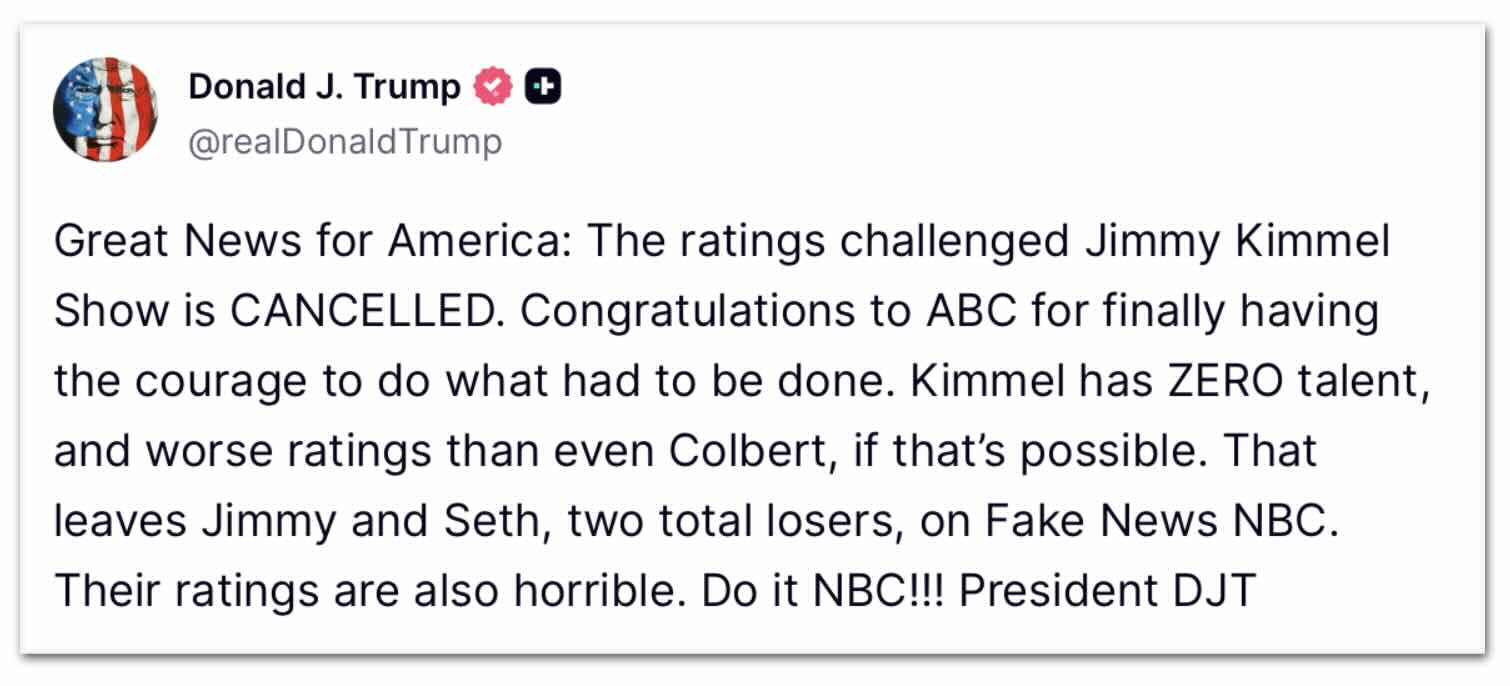Click the Donald J. Trump profile avatar
This screenshot has height=686, width=1510.
pyautogui.click(x=105, y=109)
